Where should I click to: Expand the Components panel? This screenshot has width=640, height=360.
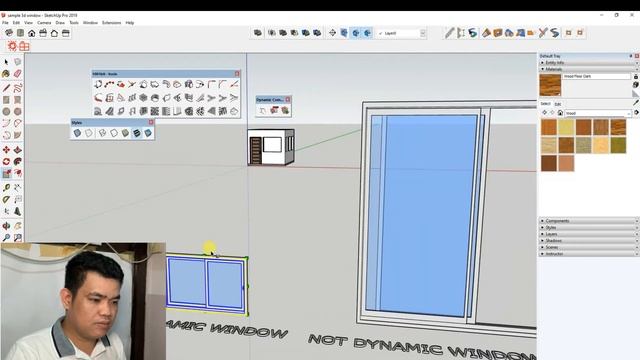tap(588, 221)
